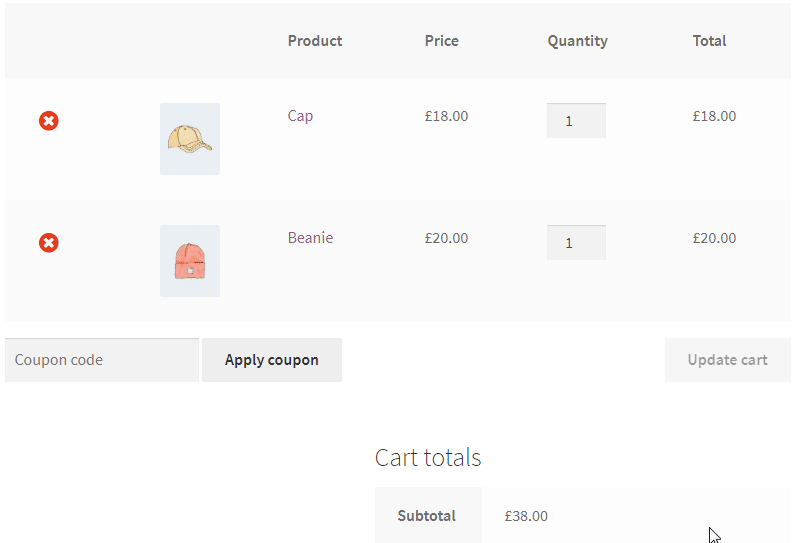Click the £38.00 subtotal amount
Image resolution: width=802 pixels, height=543 pixels.
(x=526, y=516)
